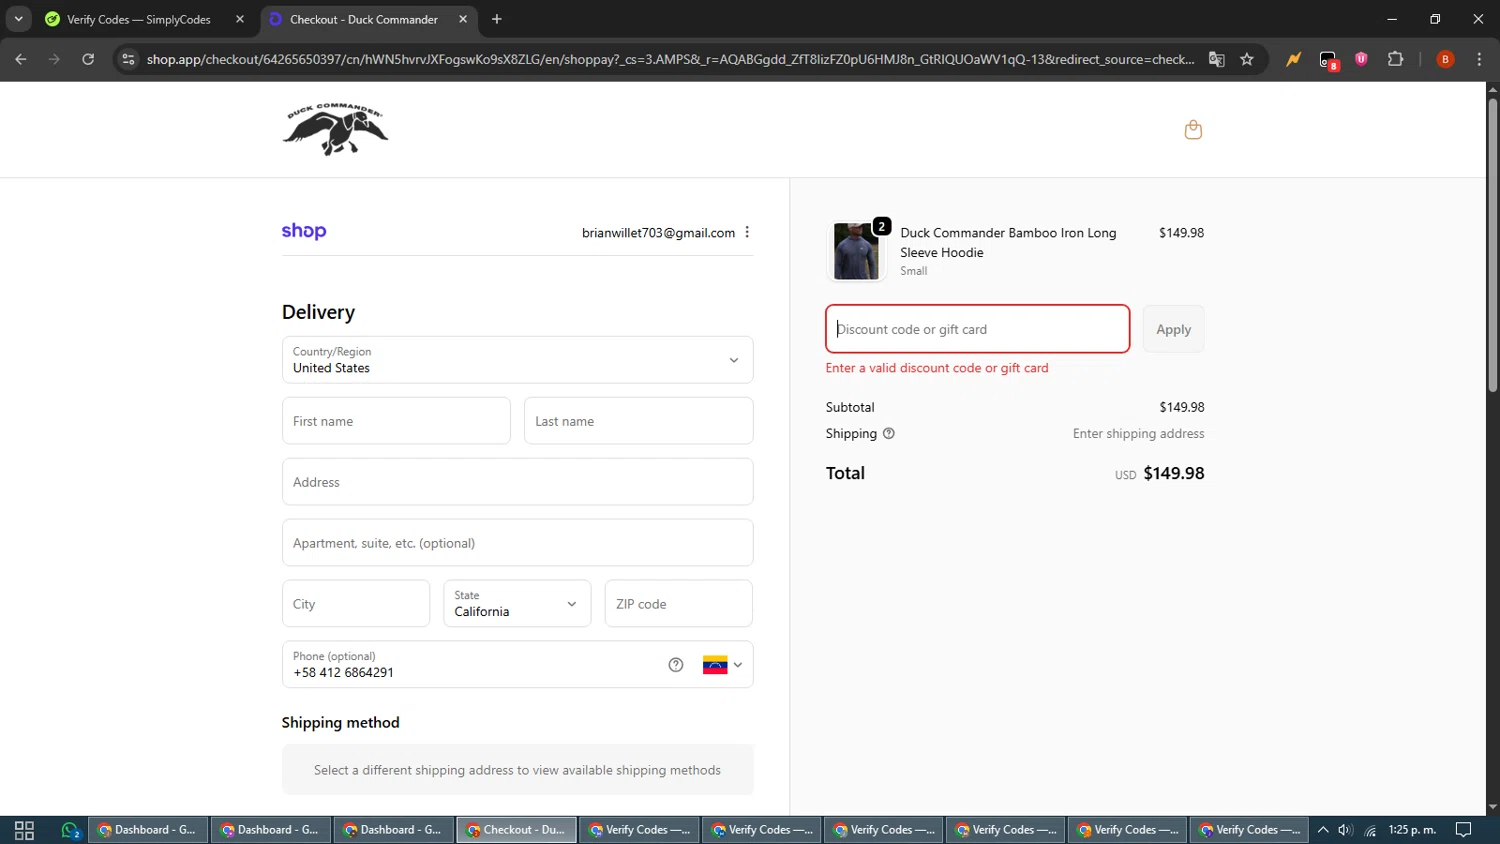Expand the Country/Region dropdown

(x=517, y=360)
